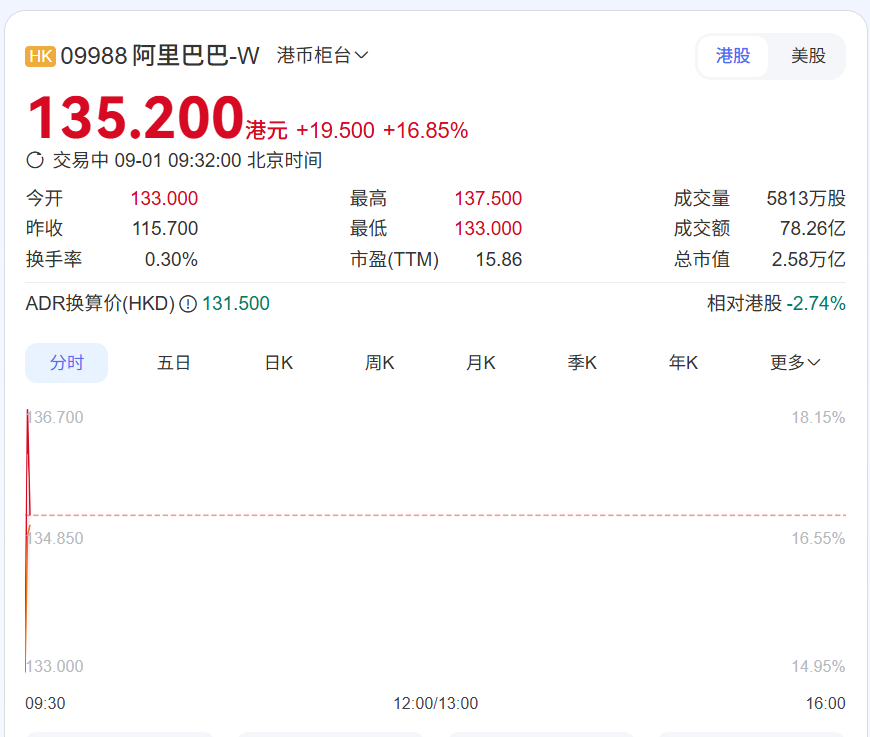
Task: Select the 周K chart tab
Action: pos(380,363)
